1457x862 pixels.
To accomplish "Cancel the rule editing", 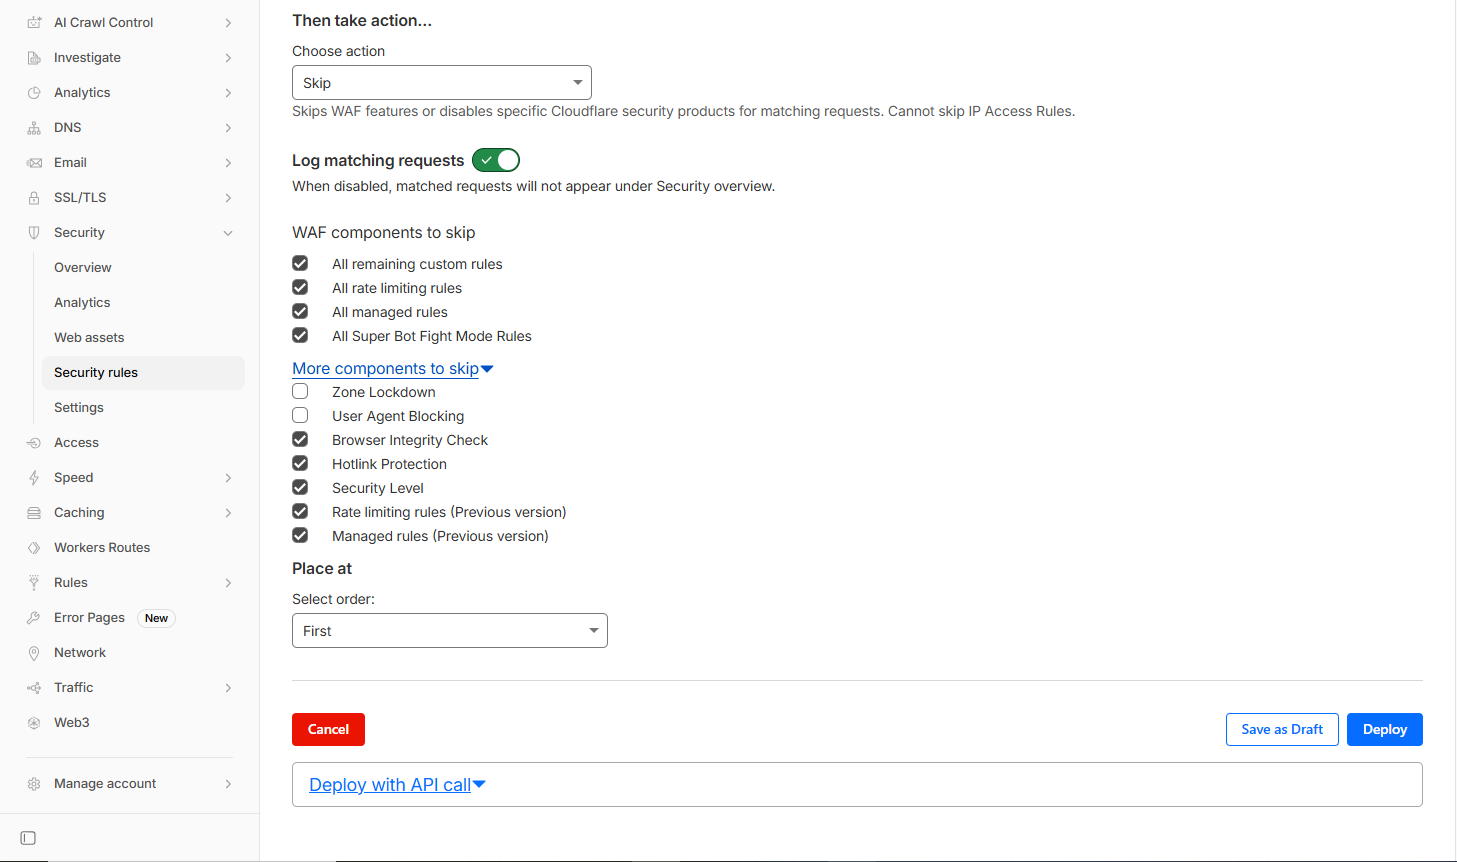I will click(x=328, y=729).
